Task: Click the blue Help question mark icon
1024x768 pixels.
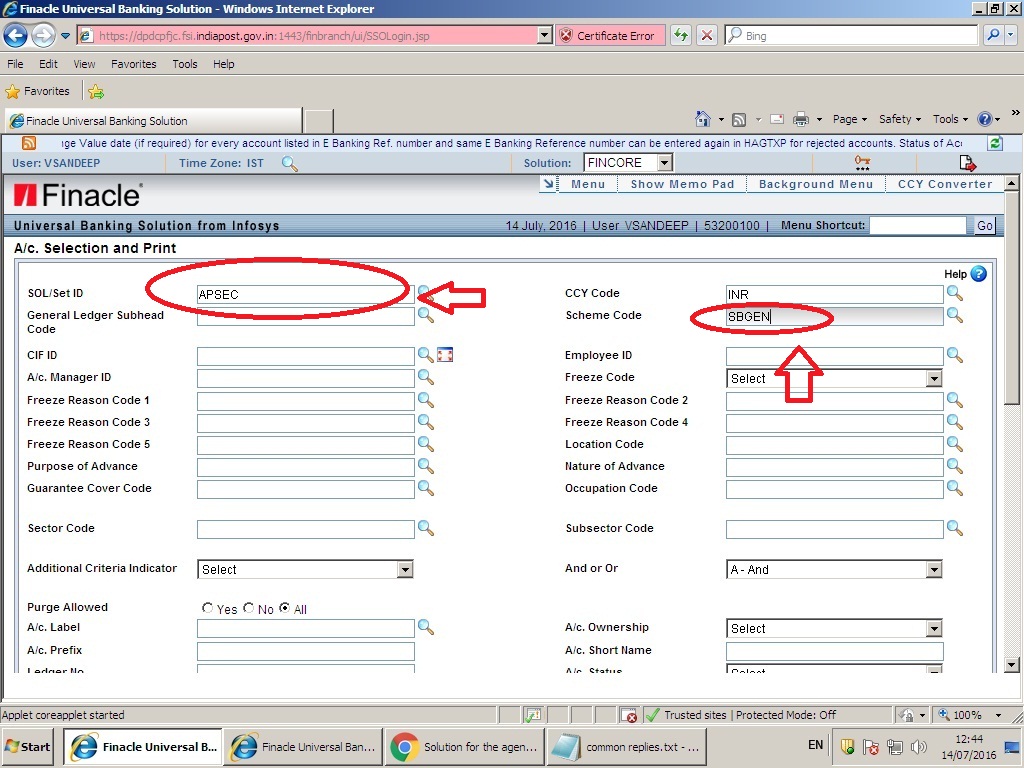Action: (x=978, y=273)
